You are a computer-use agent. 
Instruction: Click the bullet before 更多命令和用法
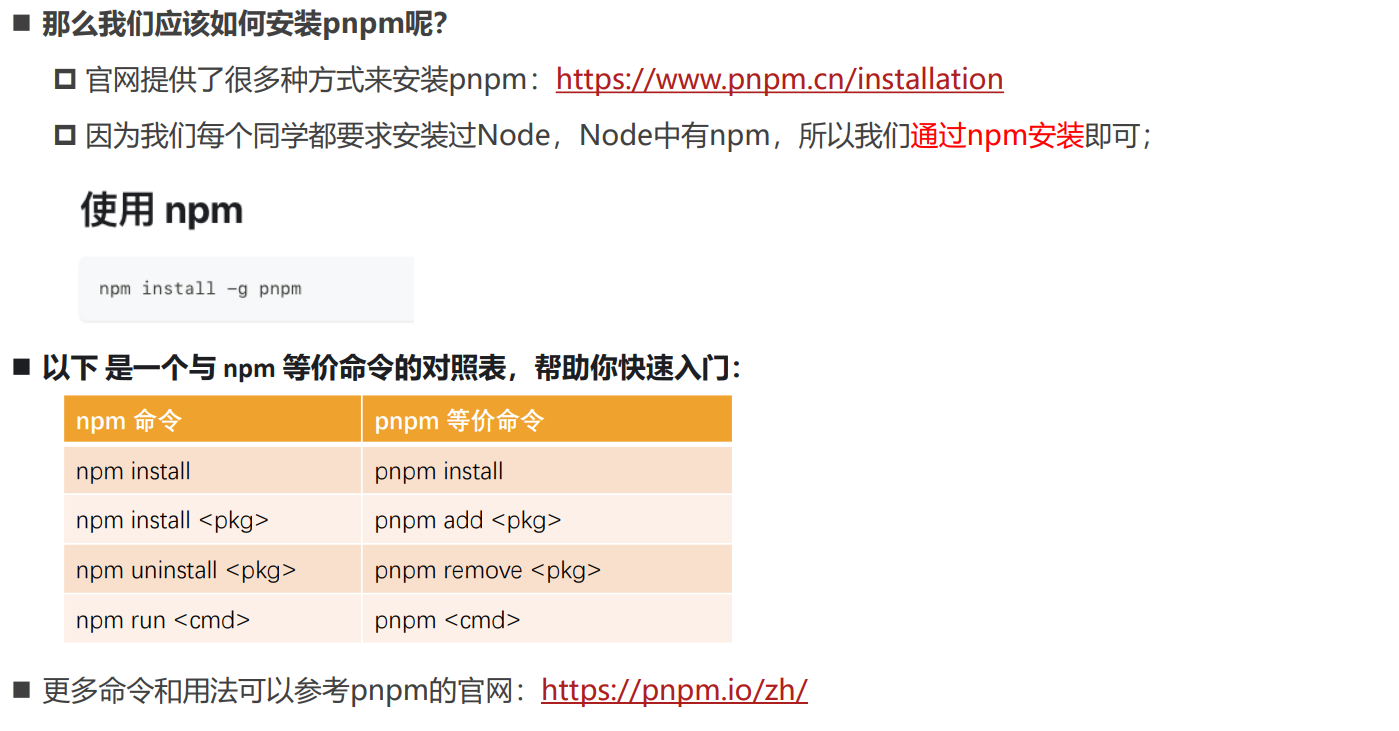click(x=22, y=689)
